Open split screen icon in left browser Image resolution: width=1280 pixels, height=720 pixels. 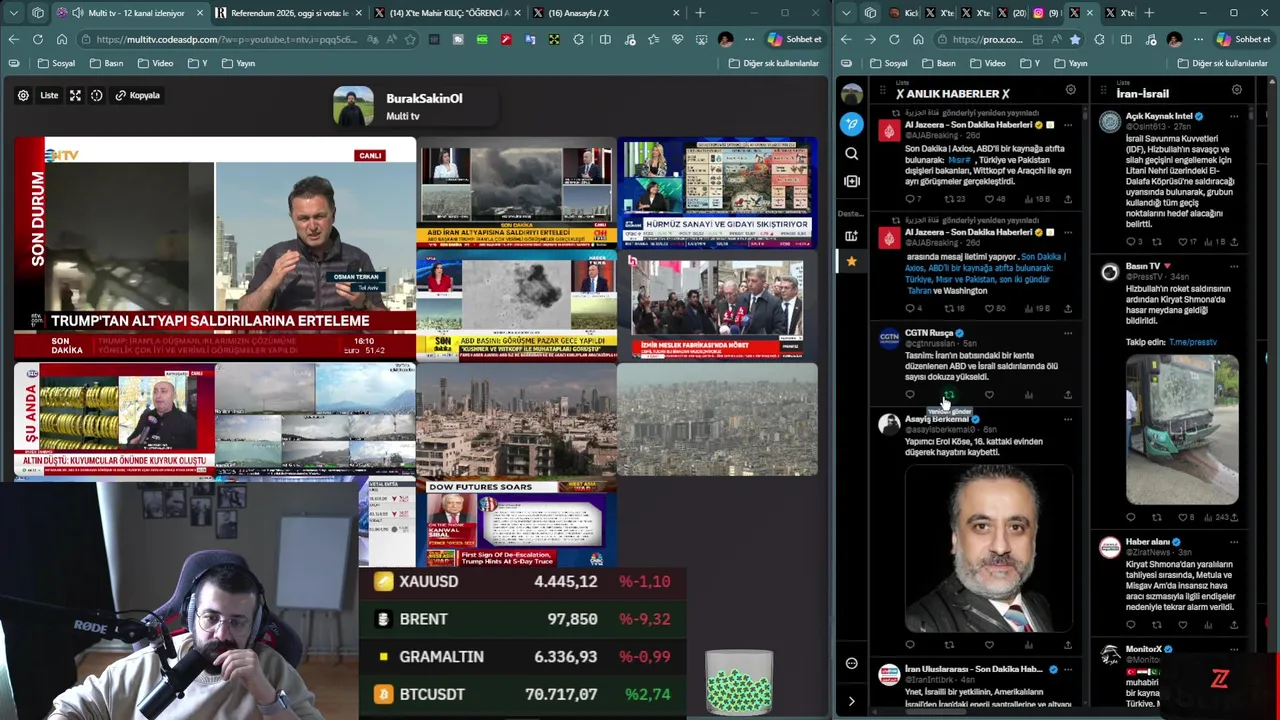pyautogui.click(x=605, y=39)
